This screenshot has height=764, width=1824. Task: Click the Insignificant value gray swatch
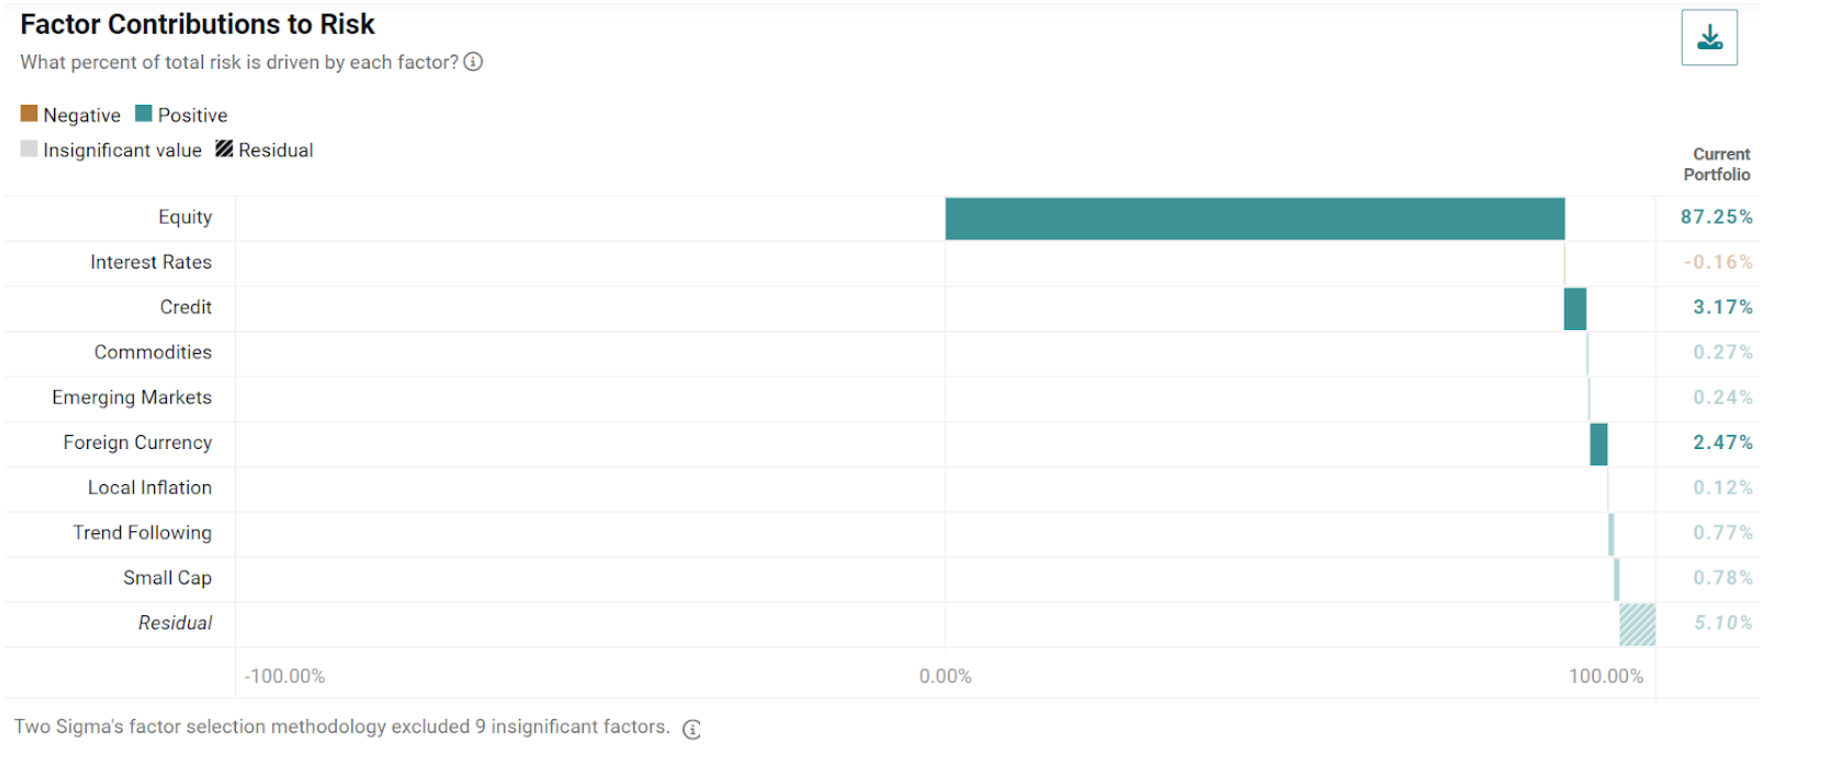point(29,149)
